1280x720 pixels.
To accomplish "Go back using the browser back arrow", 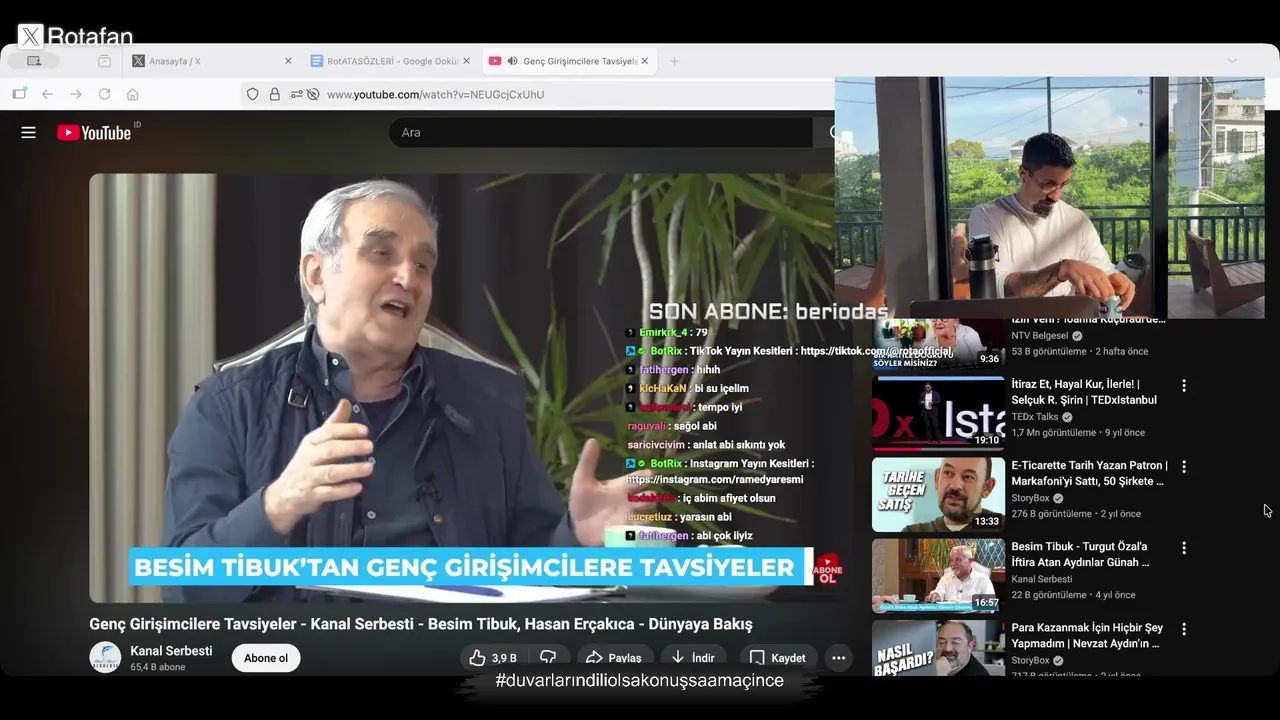I will 47,94.
